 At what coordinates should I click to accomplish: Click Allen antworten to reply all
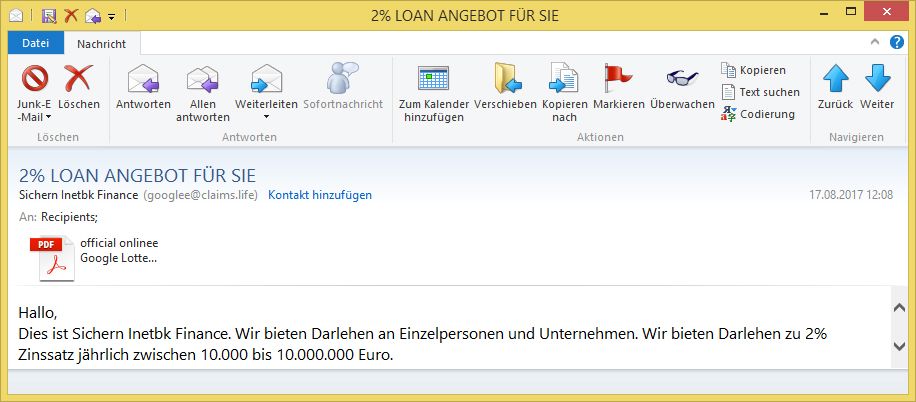[x=203, y=93]
